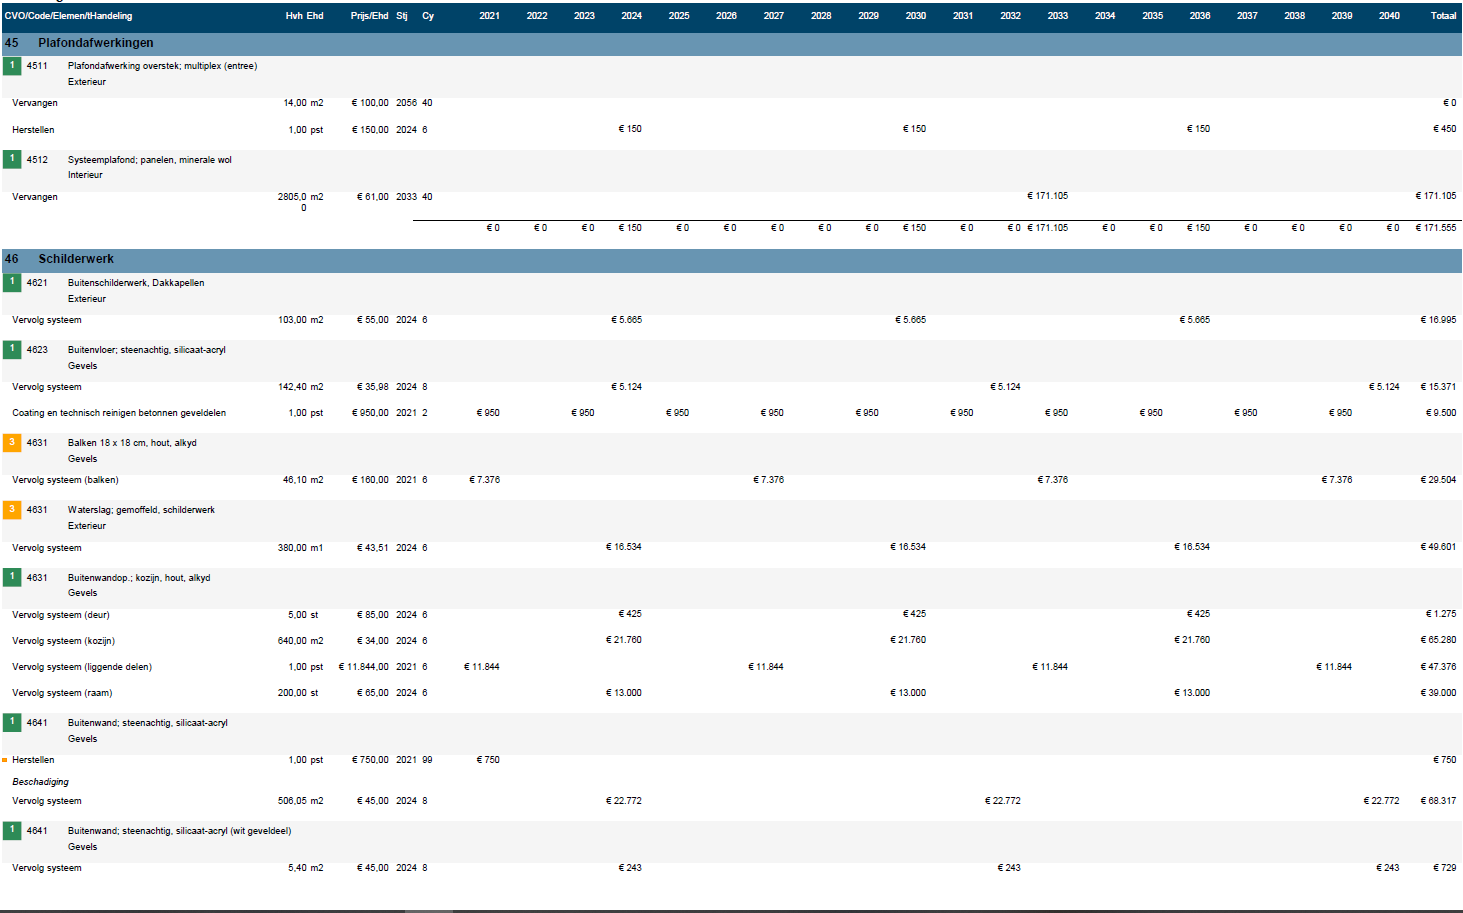Select the 2024 year column header

pyautogui.click(x=631, y=16)
